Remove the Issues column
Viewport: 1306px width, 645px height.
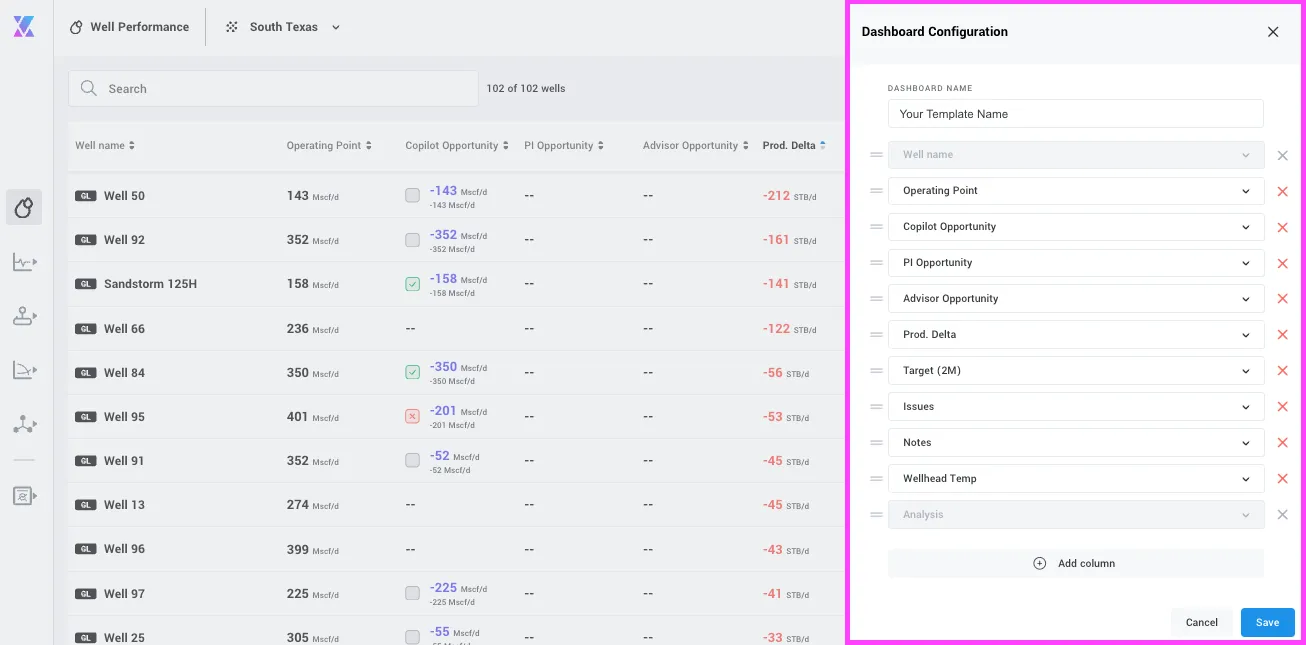point(1283,407)
